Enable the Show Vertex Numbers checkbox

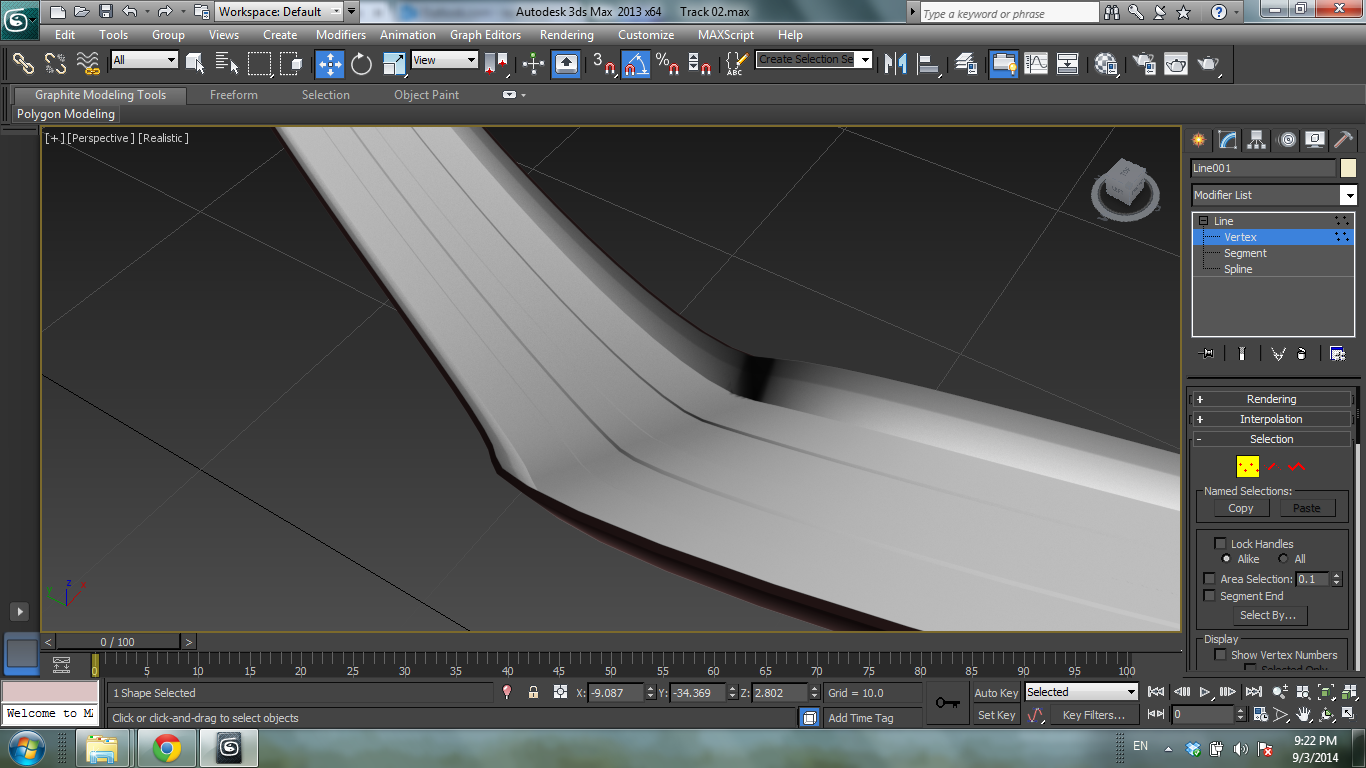click(x=1222, y=654)
